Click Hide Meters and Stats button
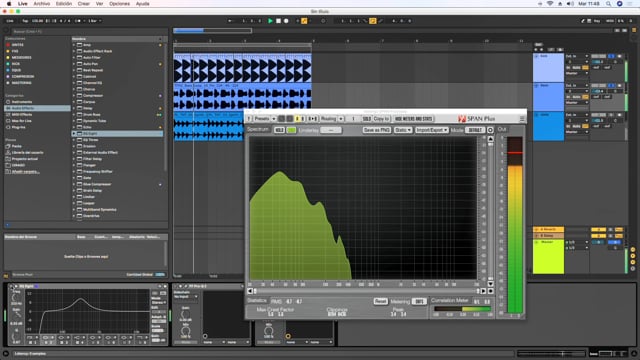Screen dimensions: 640x360 [x=413, y=119]
